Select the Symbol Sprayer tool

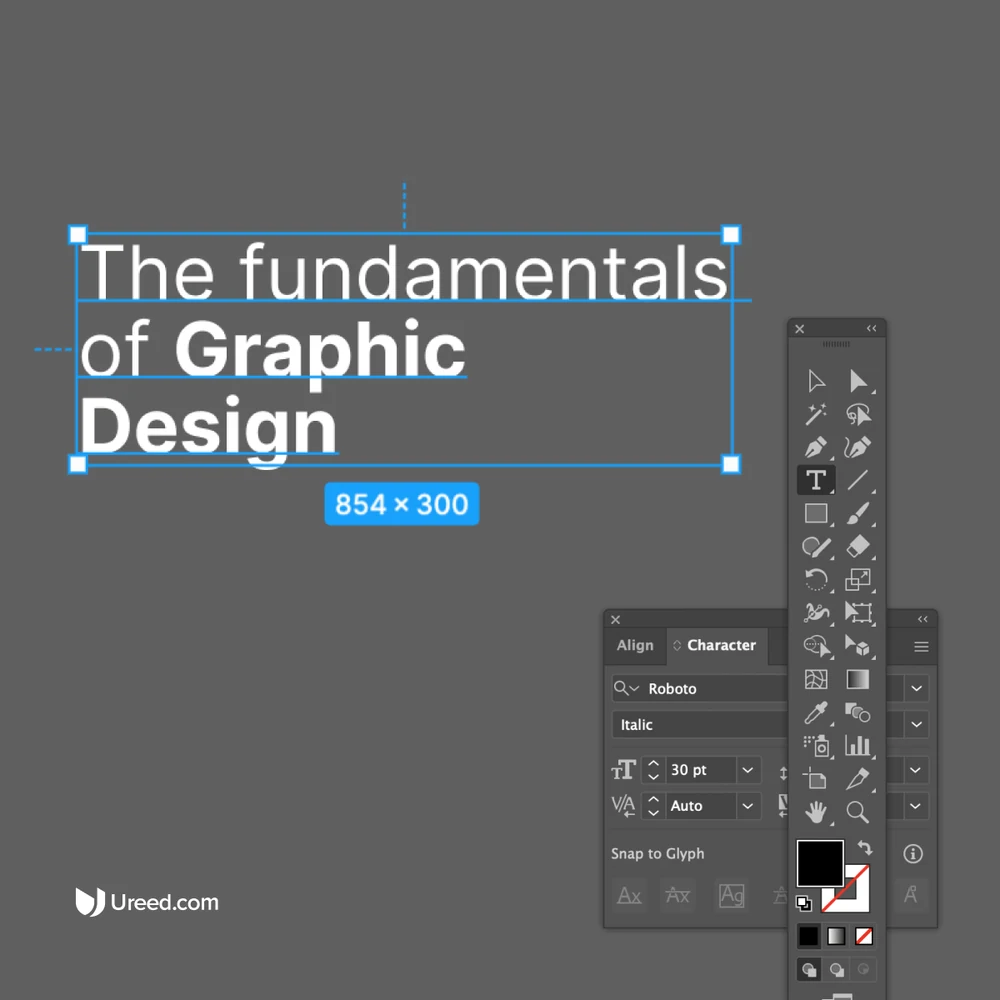click(817, 746)
